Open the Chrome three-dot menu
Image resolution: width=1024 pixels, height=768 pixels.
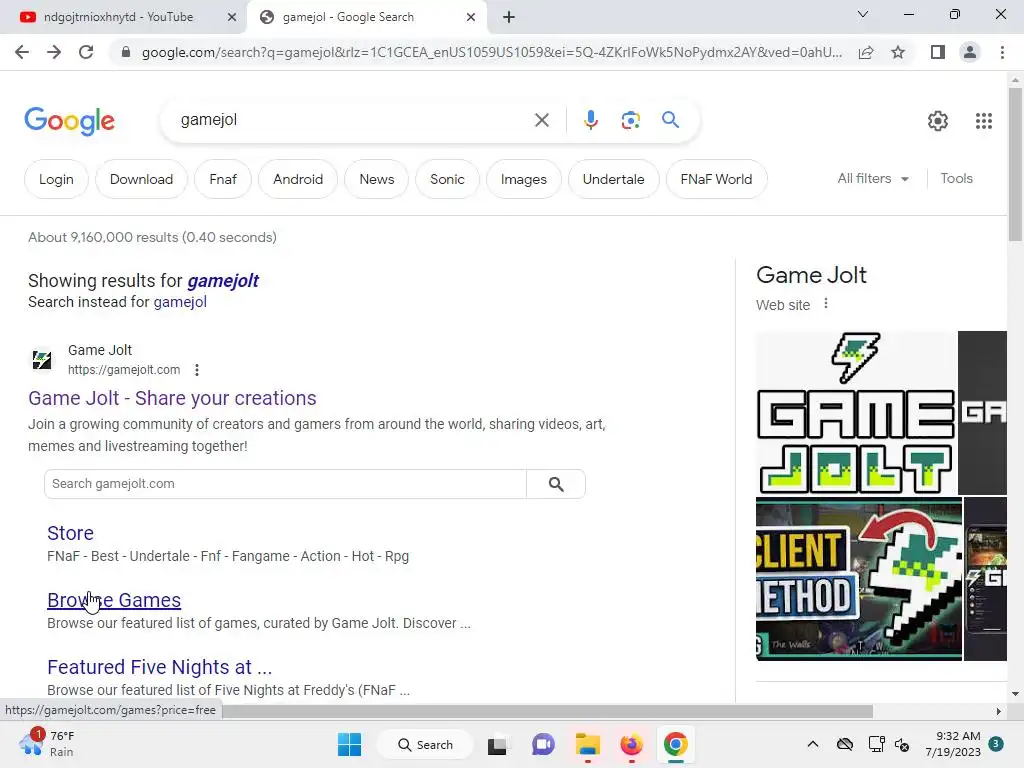pyautogui.click(x=1002, y=52)
